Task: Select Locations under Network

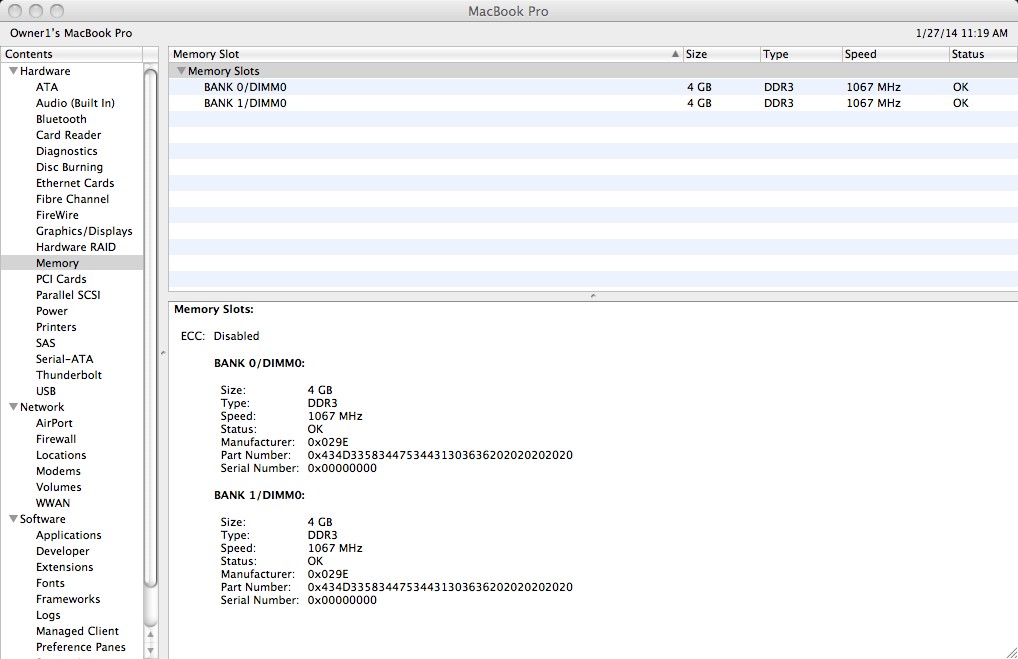Action: click(61, 455)
